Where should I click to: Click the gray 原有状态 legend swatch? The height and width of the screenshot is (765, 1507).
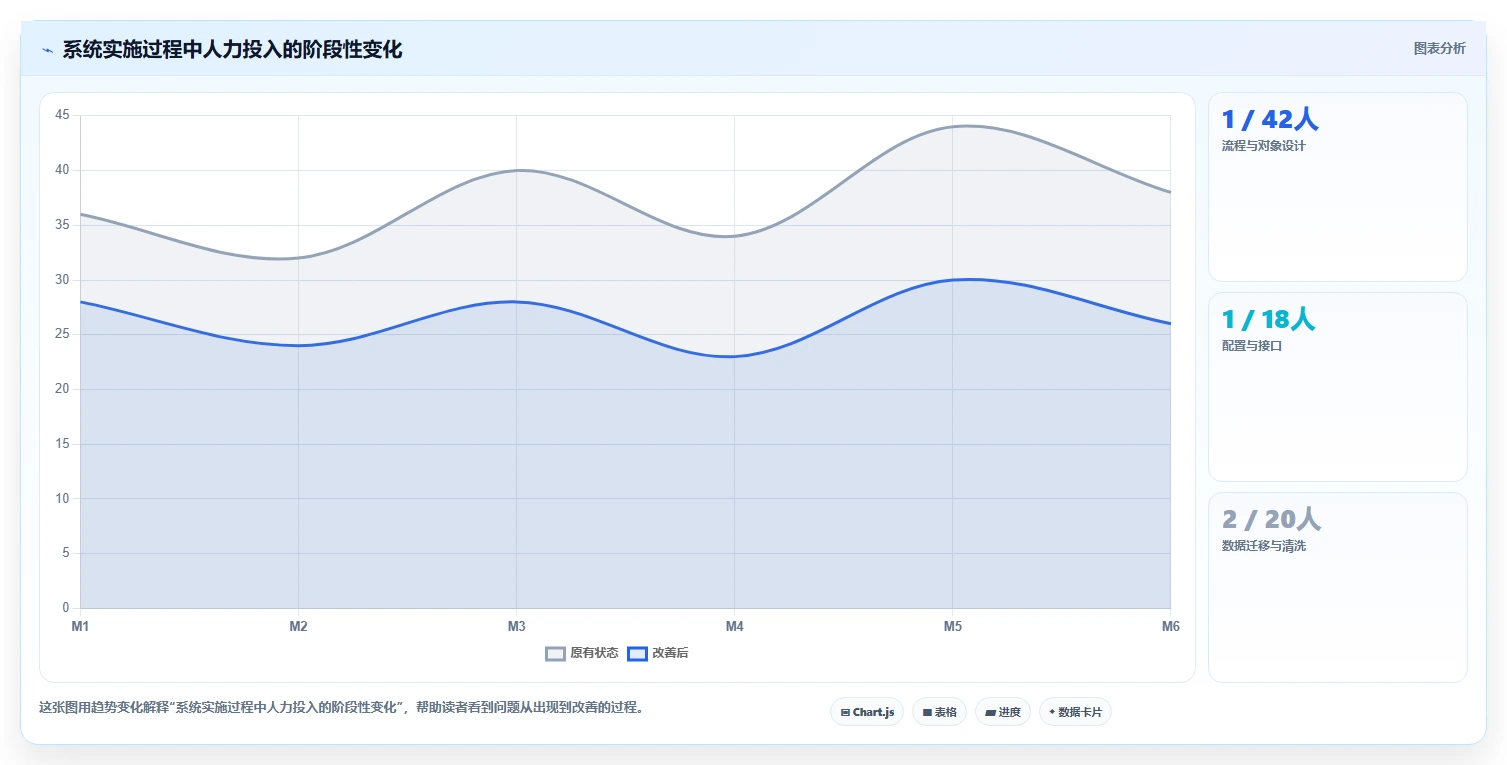pos(555,654)
